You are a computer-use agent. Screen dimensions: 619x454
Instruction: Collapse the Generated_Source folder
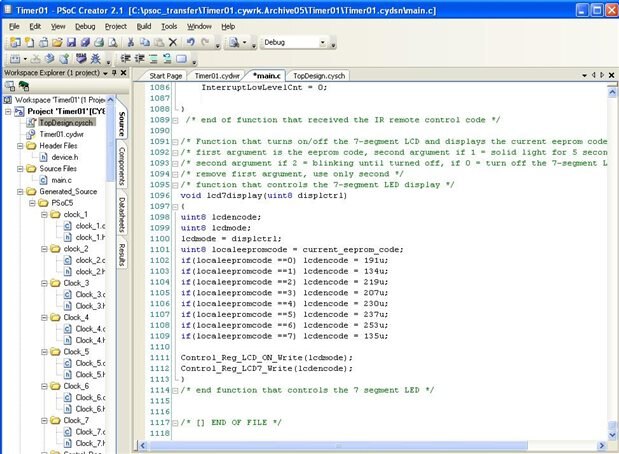pyautogui.click(x=19, y=190)
